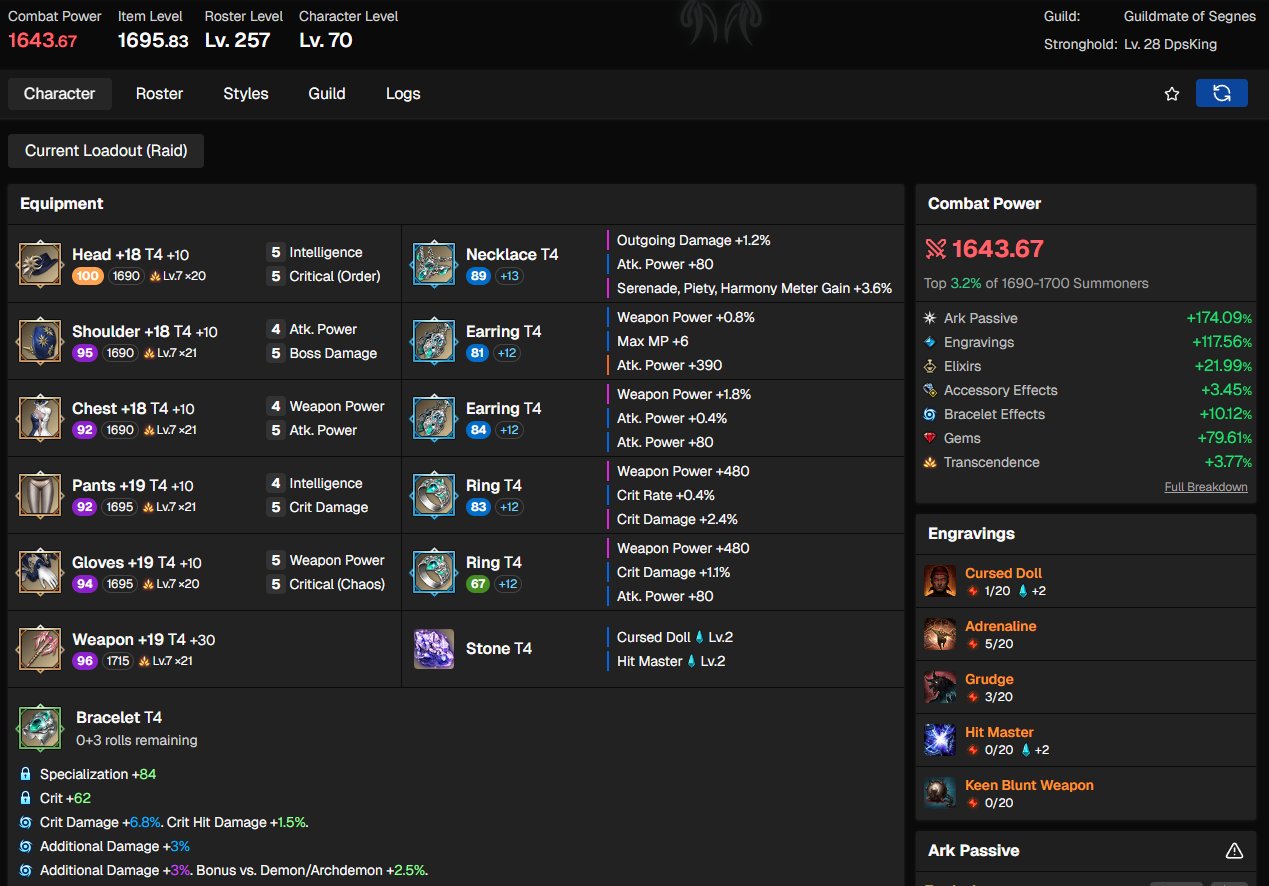Screen dimensions: 1269x886
Task: Click the Ark Passive warning triangle icon
Action: (1234, 851)
